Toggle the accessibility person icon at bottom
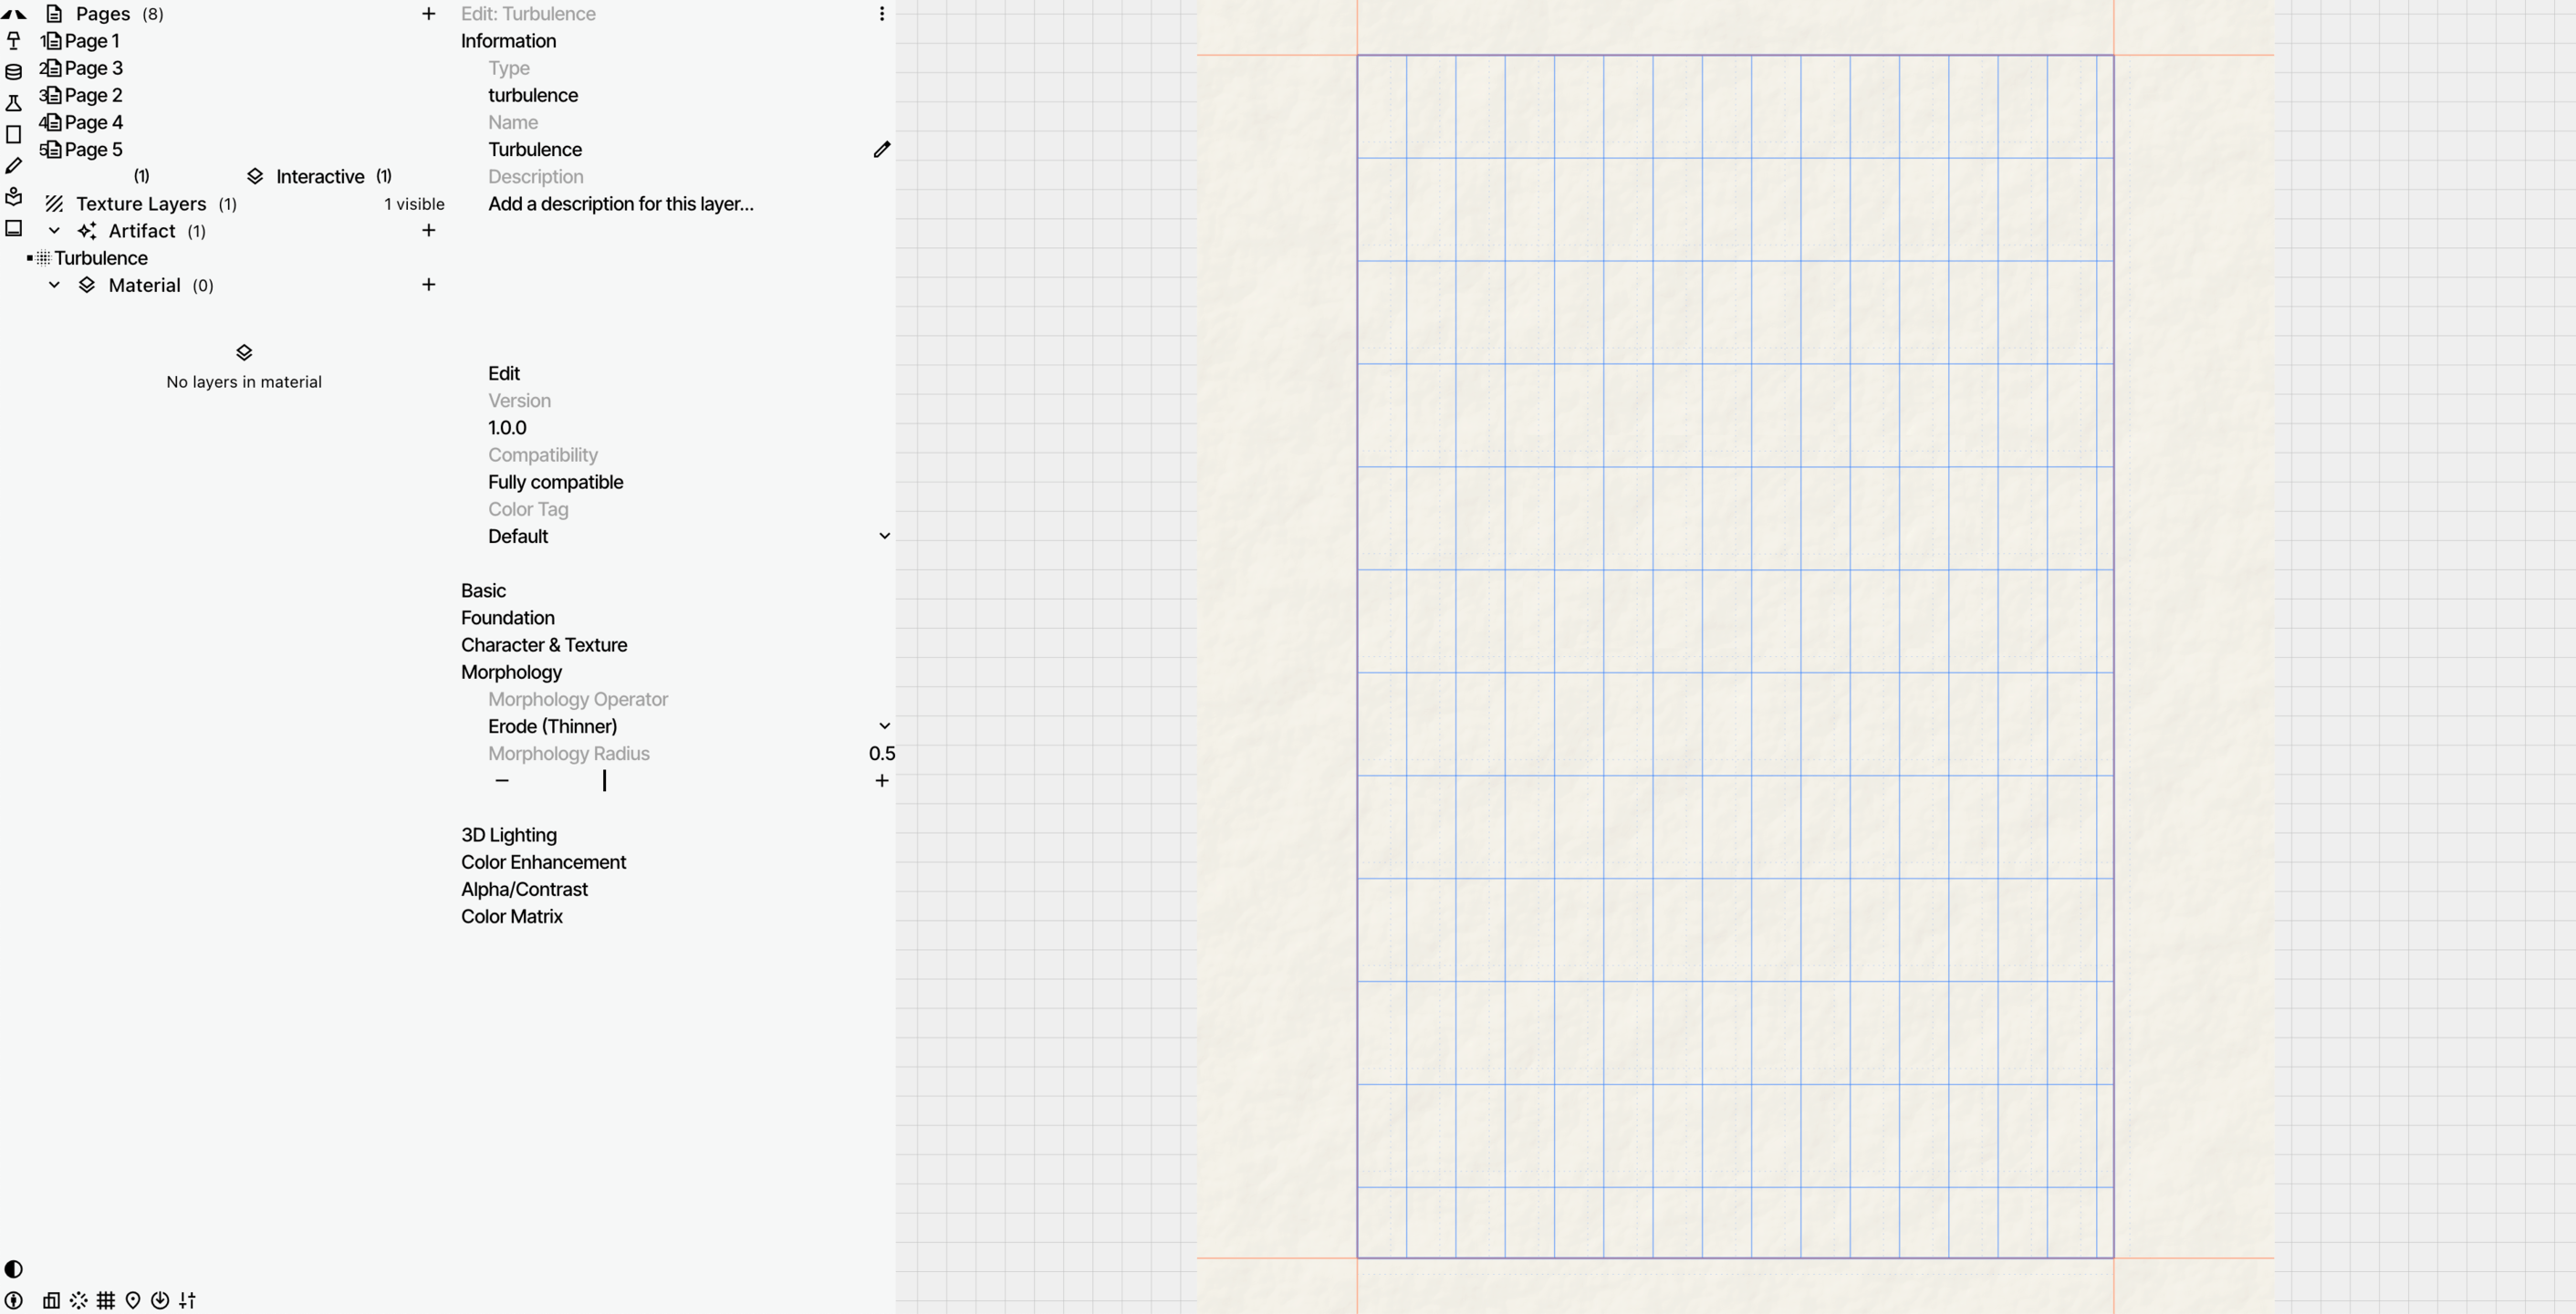 [x=14, y=1300]
